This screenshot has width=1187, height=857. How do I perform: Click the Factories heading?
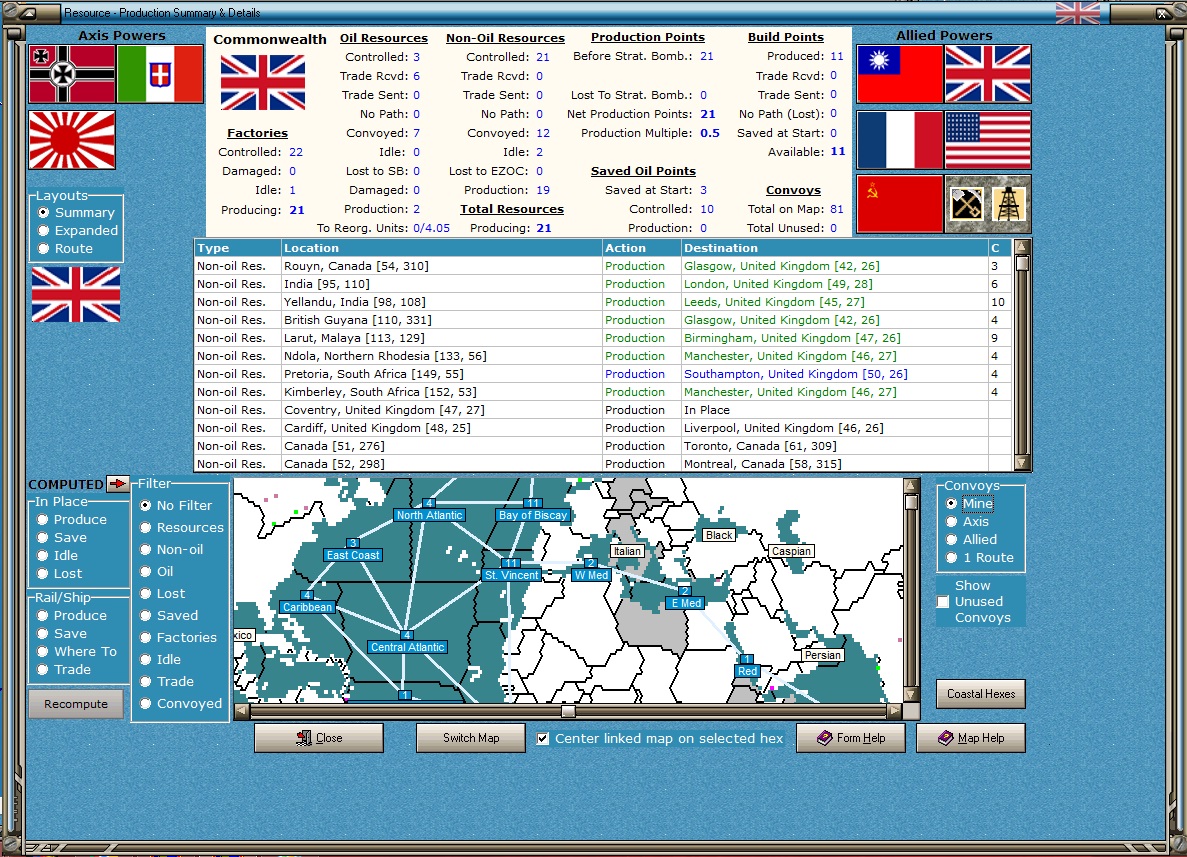coord(257,133)
